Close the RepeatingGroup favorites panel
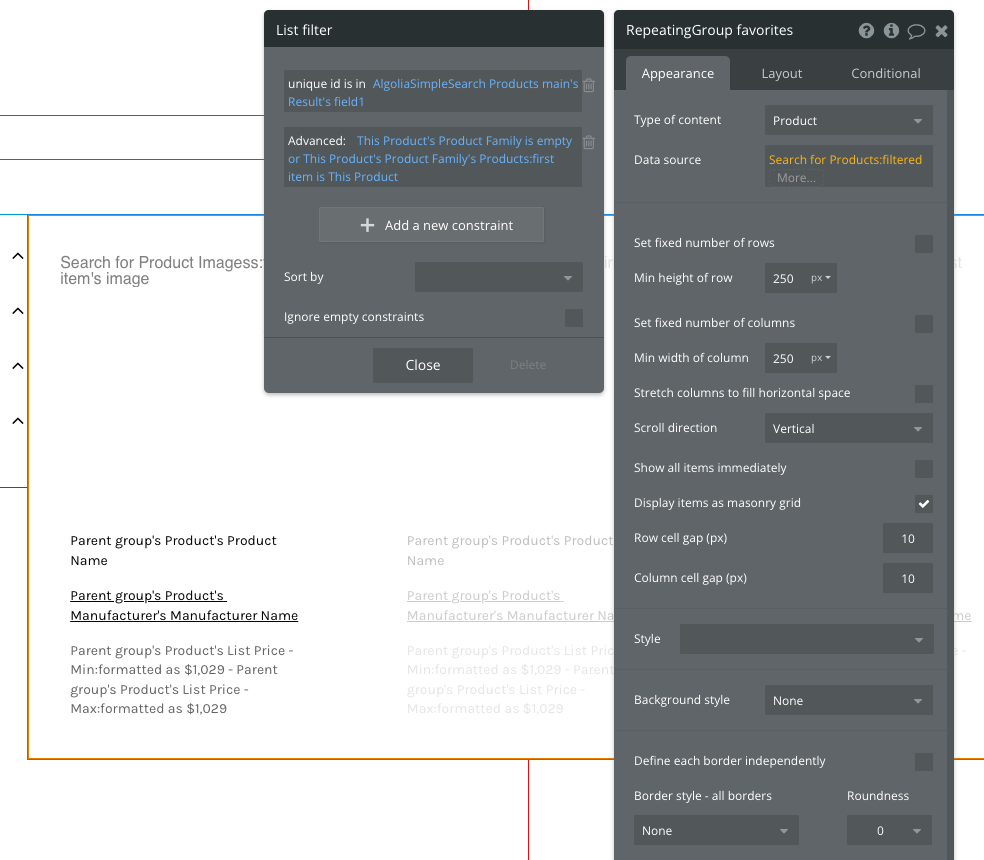 [941, 31]
